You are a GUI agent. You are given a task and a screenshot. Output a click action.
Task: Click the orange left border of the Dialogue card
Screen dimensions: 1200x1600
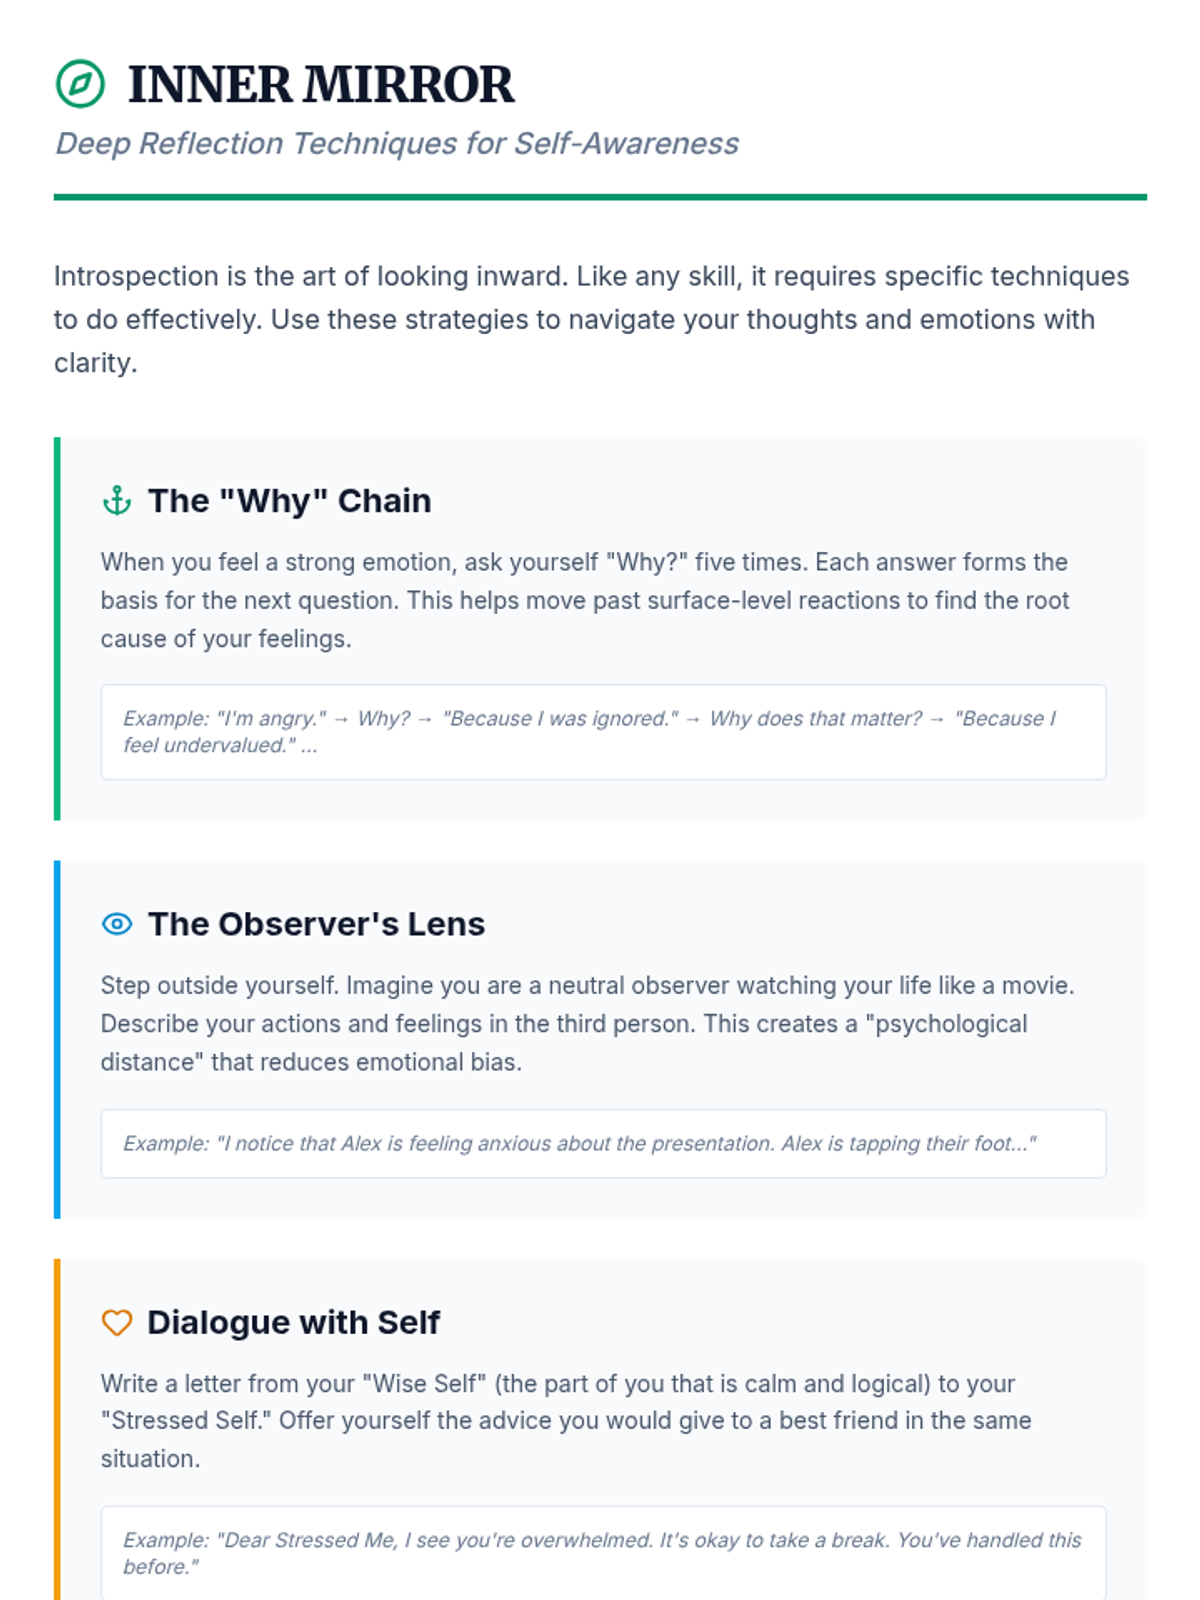pyautogui.click(x=57, y=1430)
